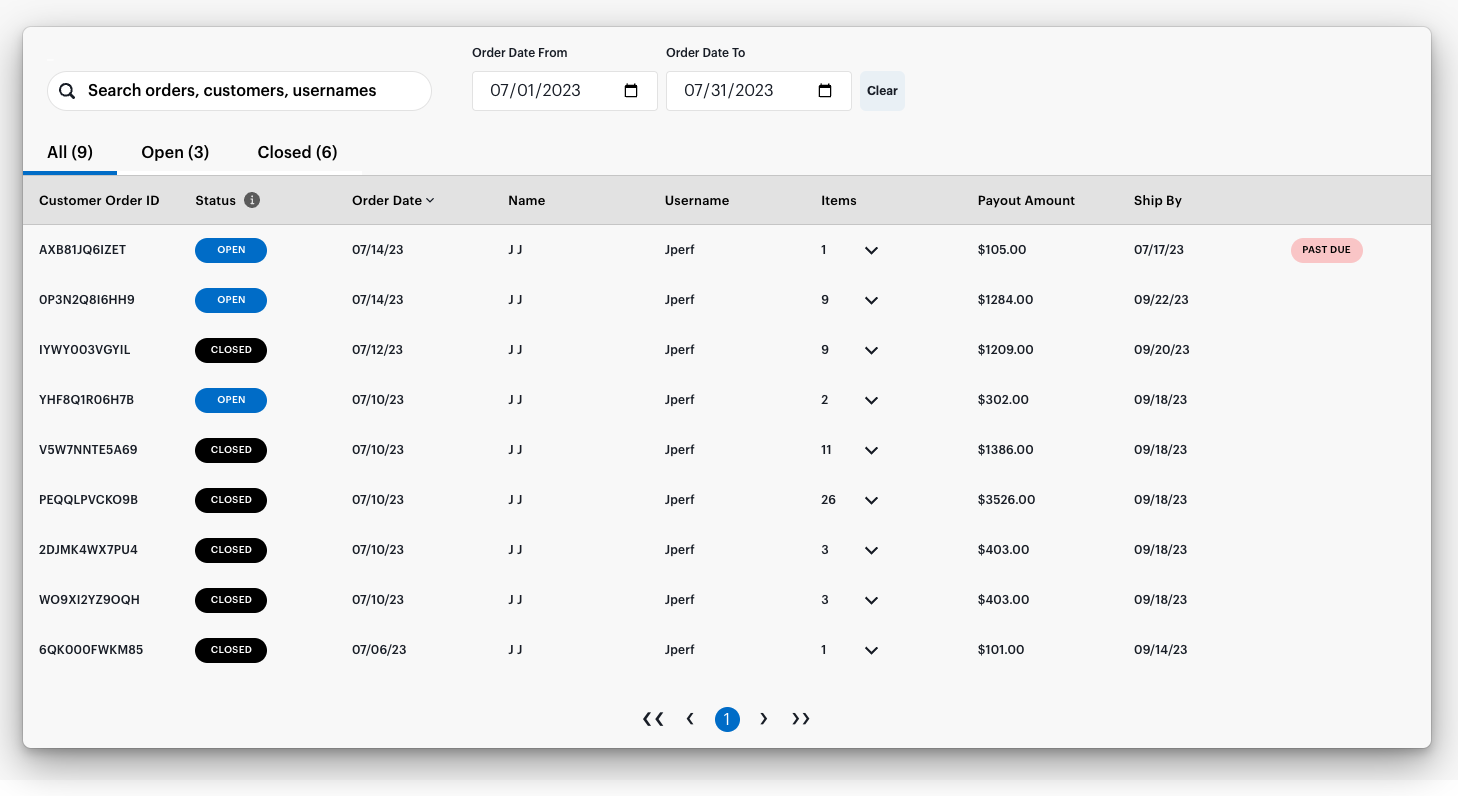
Task: Jump to the last page with double-right chevron
Action: (800, 718)
